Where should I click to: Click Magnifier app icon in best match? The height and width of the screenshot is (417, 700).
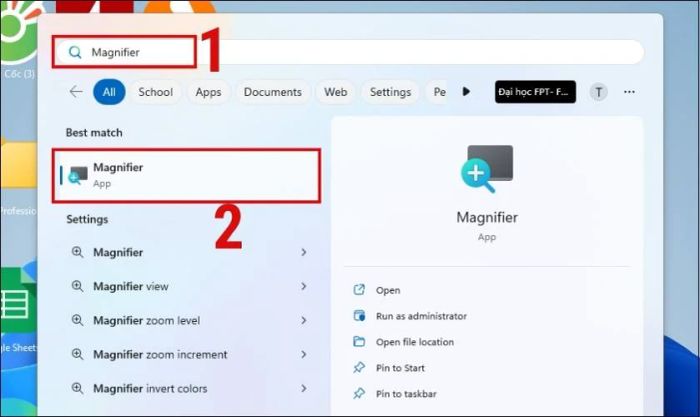tap(78, 175)
